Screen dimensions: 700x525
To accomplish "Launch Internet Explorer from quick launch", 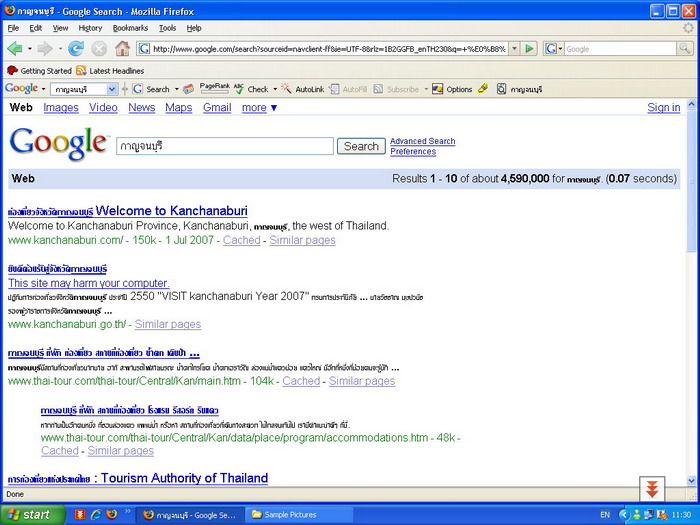I will [x=96, y=514].
